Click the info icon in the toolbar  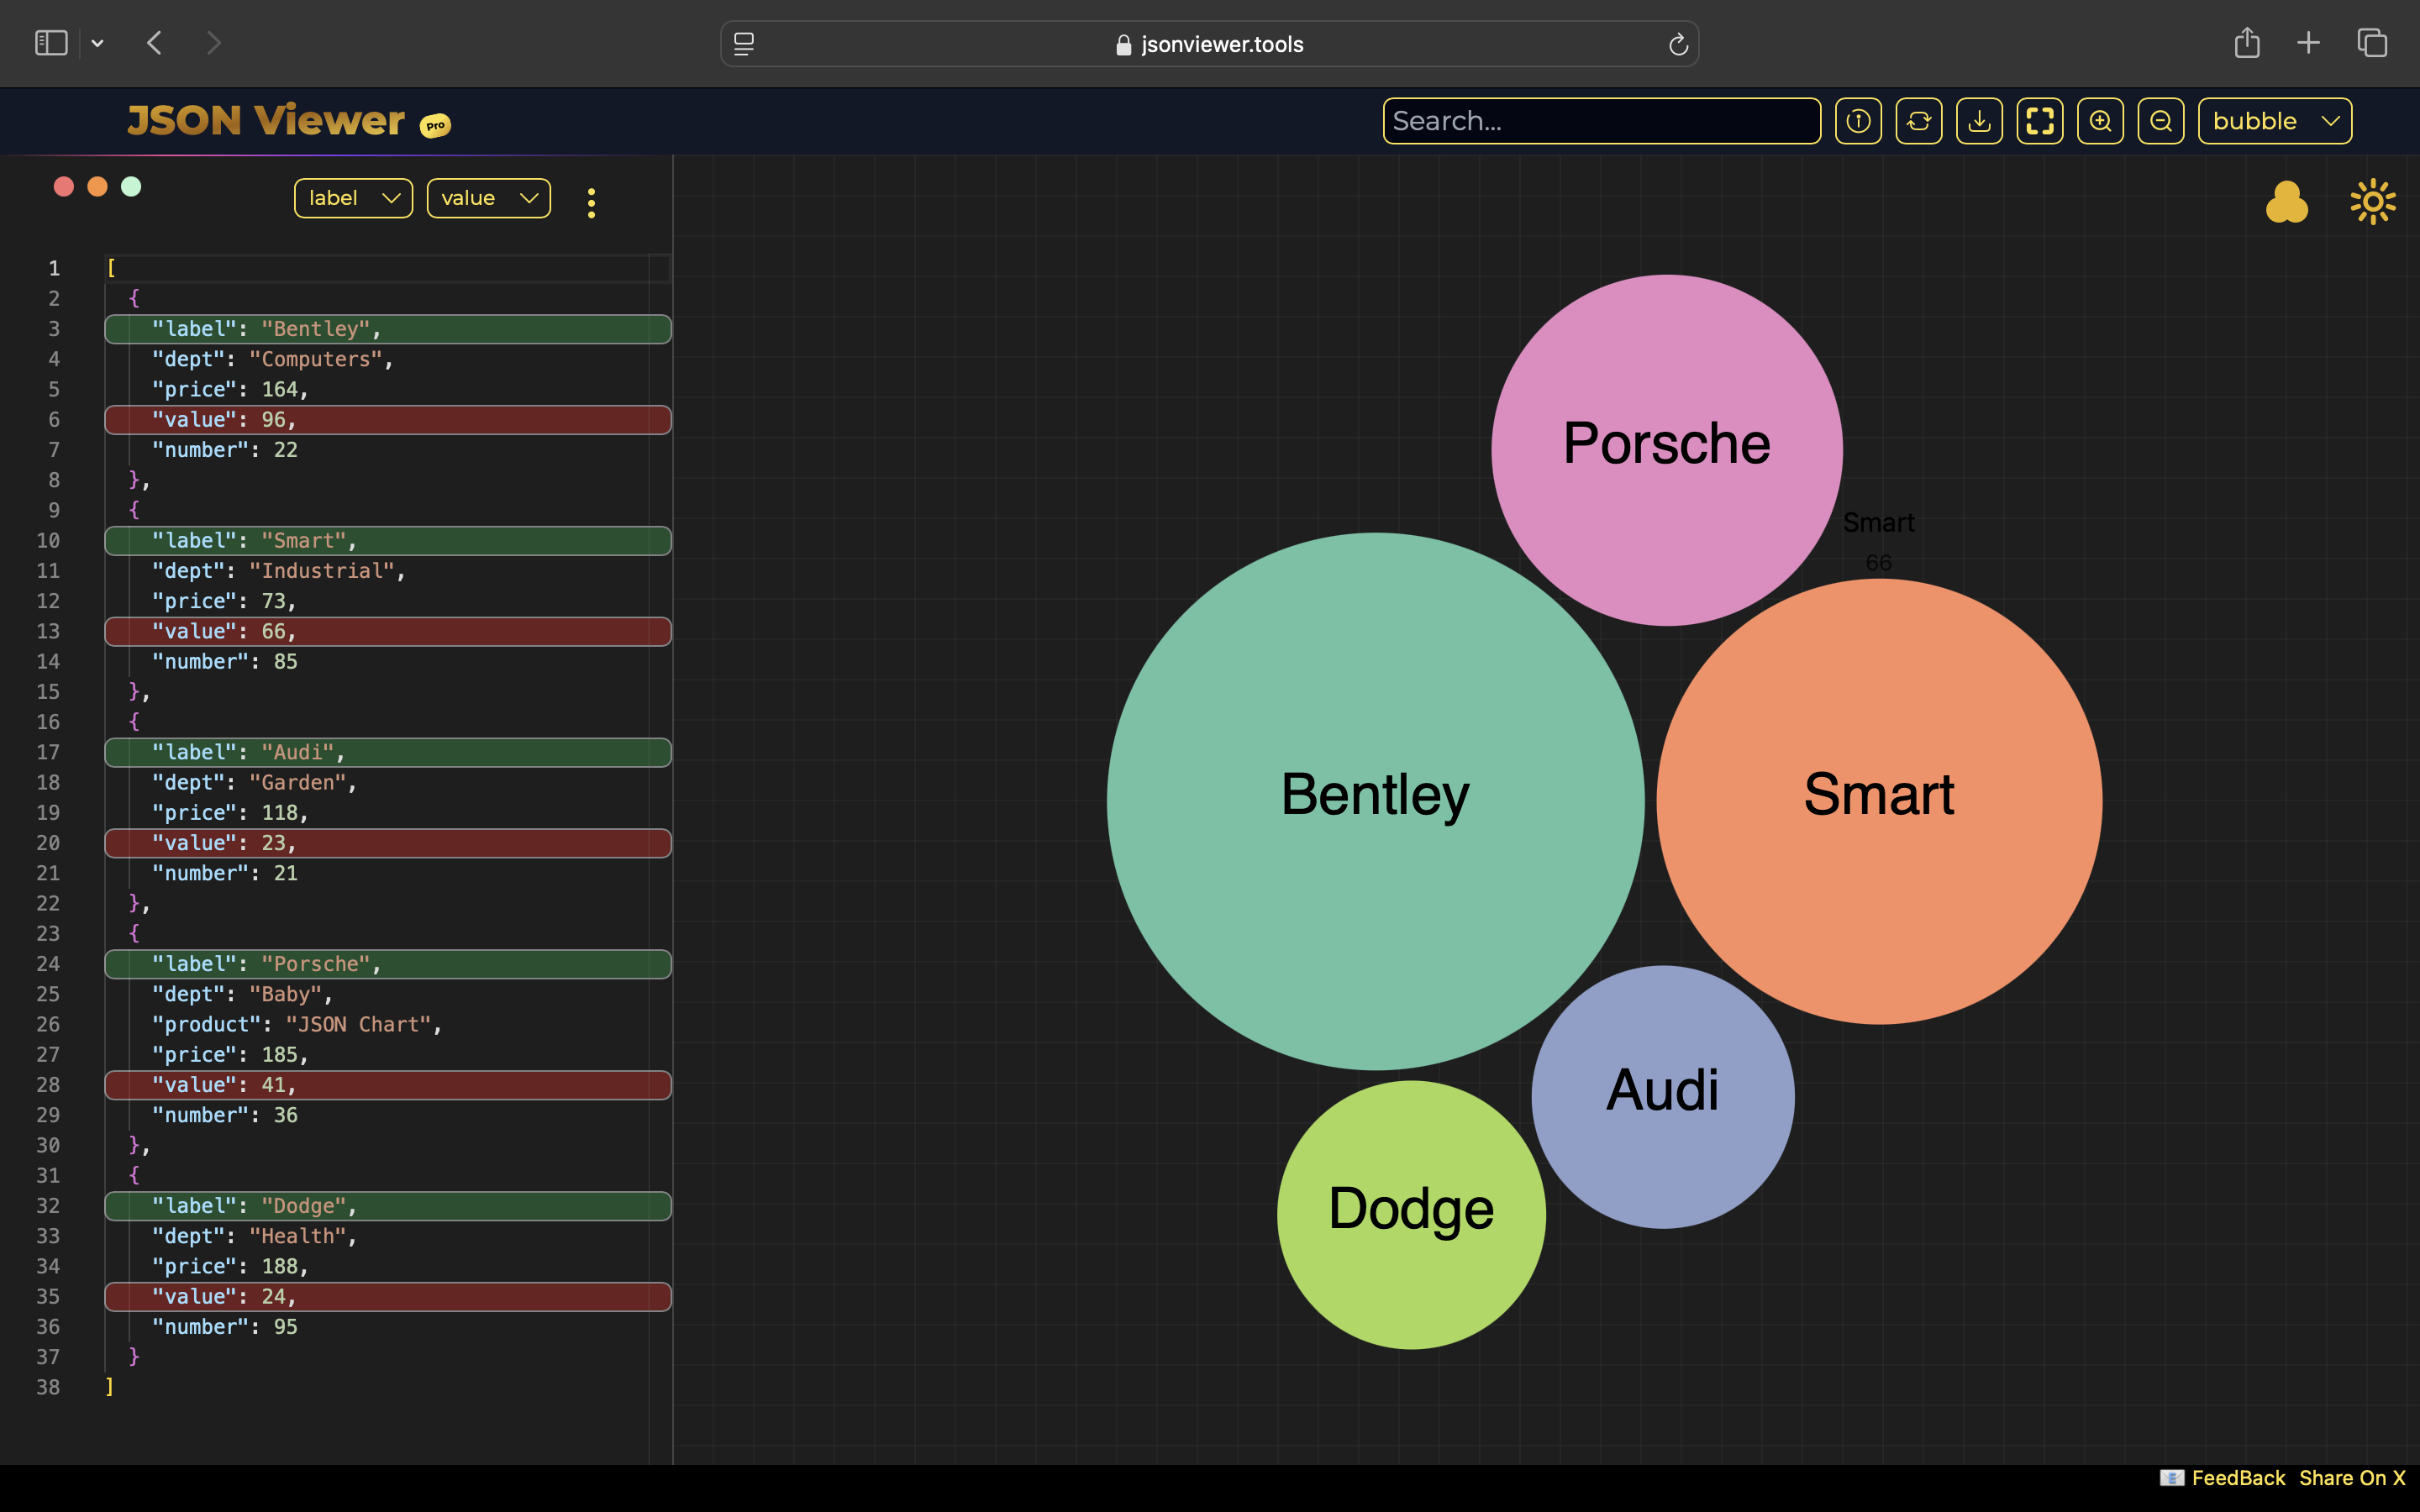point(1858,121)
